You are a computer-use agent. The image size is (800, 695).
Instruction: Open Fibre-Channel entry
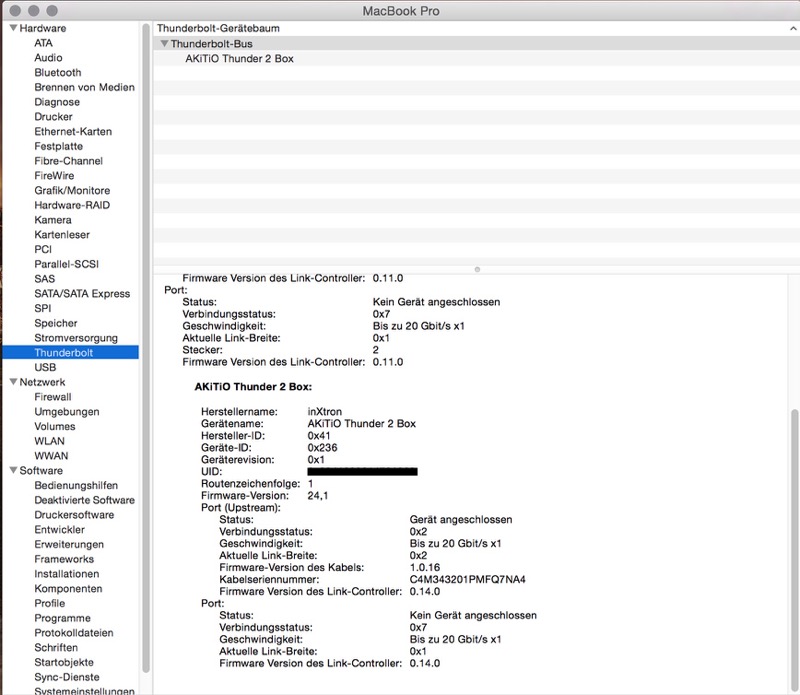click(68, 161)
